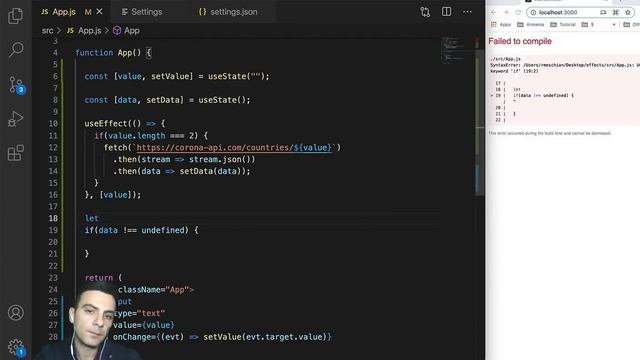This screenshot has height=360, width=640.
Task: Open the Extensions view
Action: 16,153
